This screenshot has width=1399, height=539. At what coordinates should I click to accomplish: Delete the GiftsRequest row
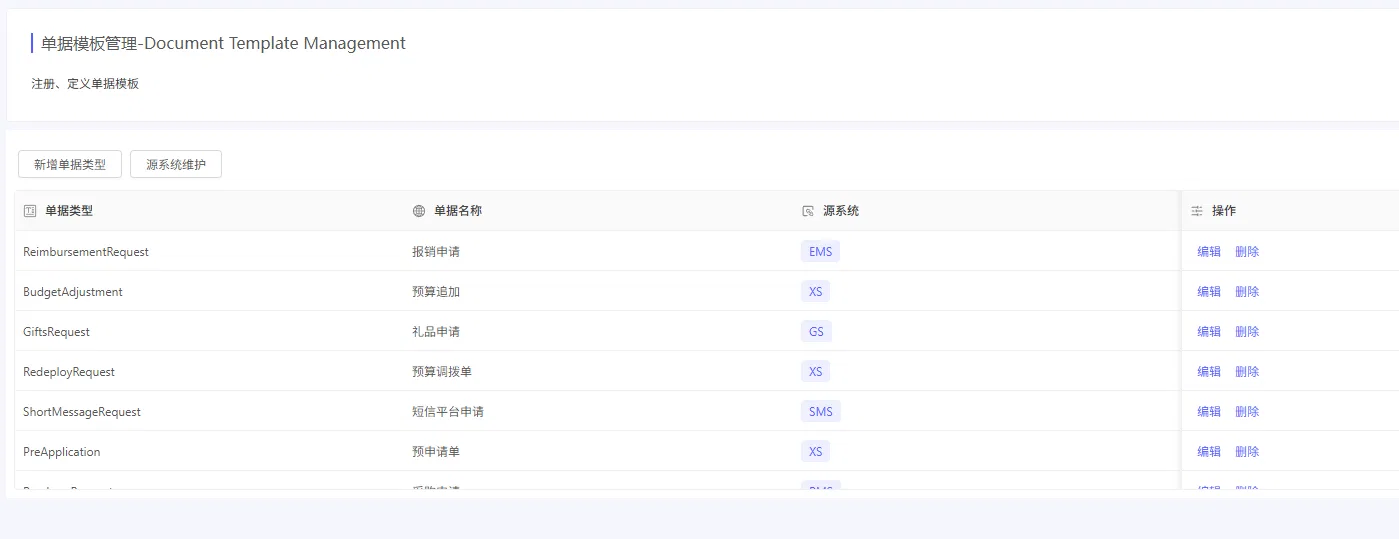[x=1247, y=332]
